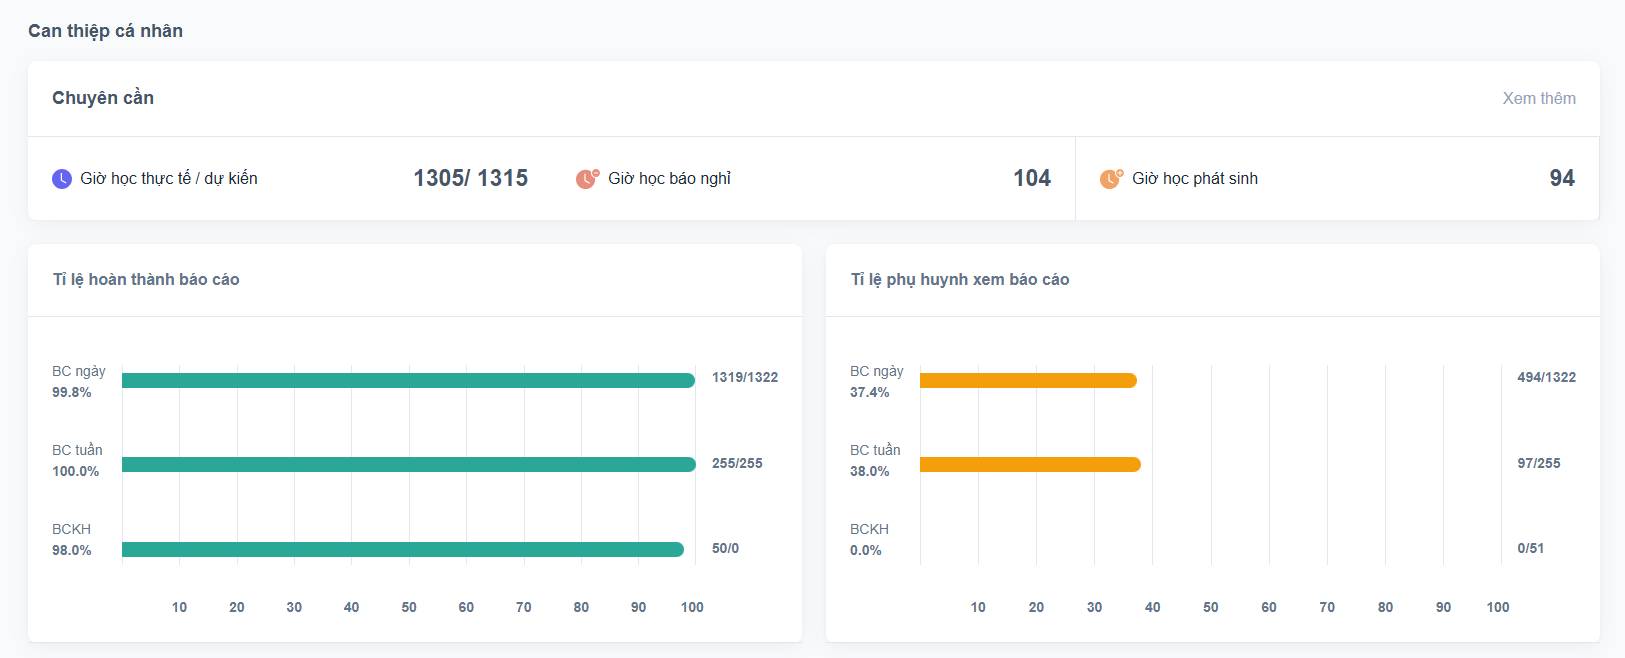Click the 1319/1322 daily report count
Screen dimensions: 1625x658
pos(744,377)
